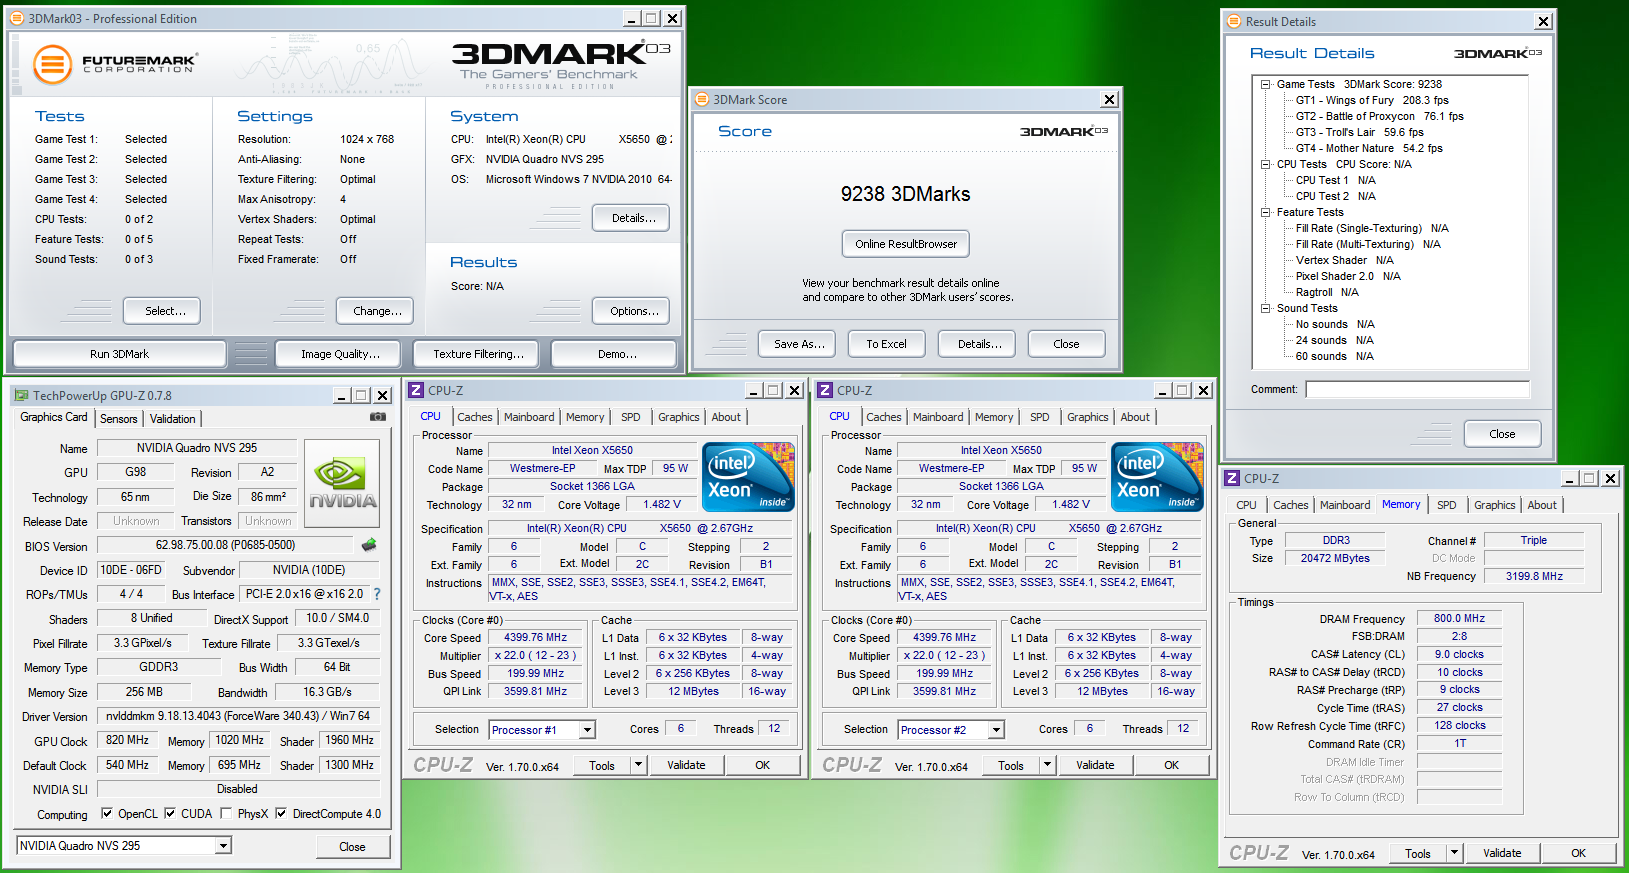The width and height of the screenshot is (1629, 873).
Task: Click the Run 3DMark button
Action: pos(119,354)
